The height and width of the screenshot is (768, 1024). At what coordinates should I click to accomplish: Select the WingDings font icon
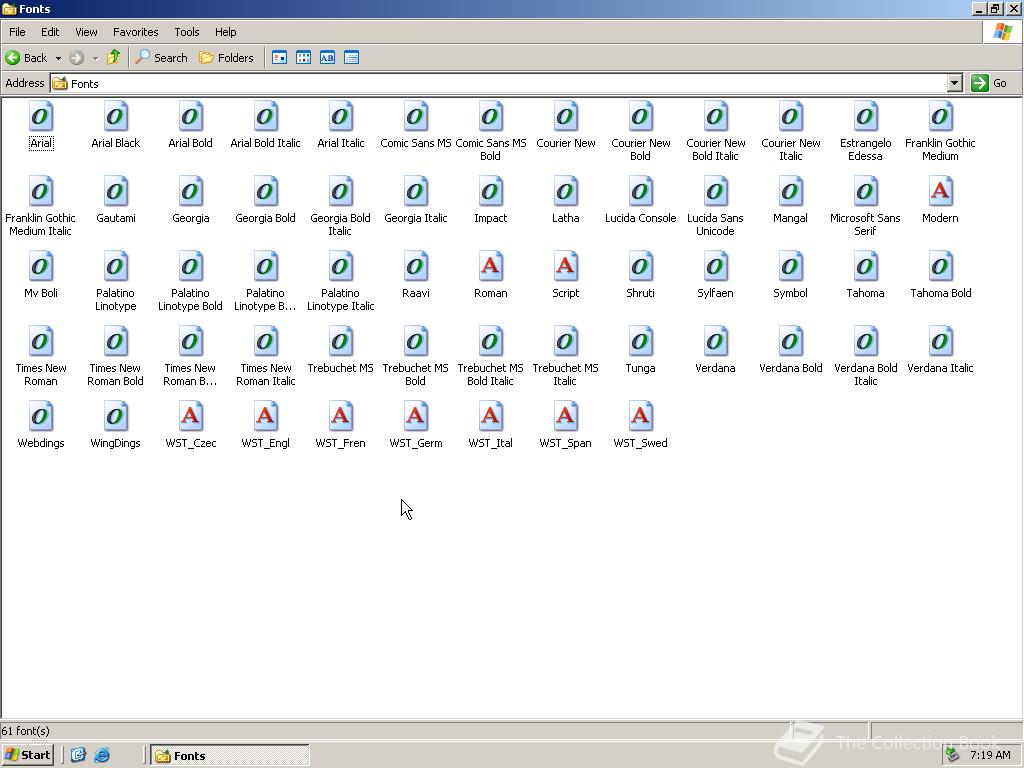click(x=116, y=417)
